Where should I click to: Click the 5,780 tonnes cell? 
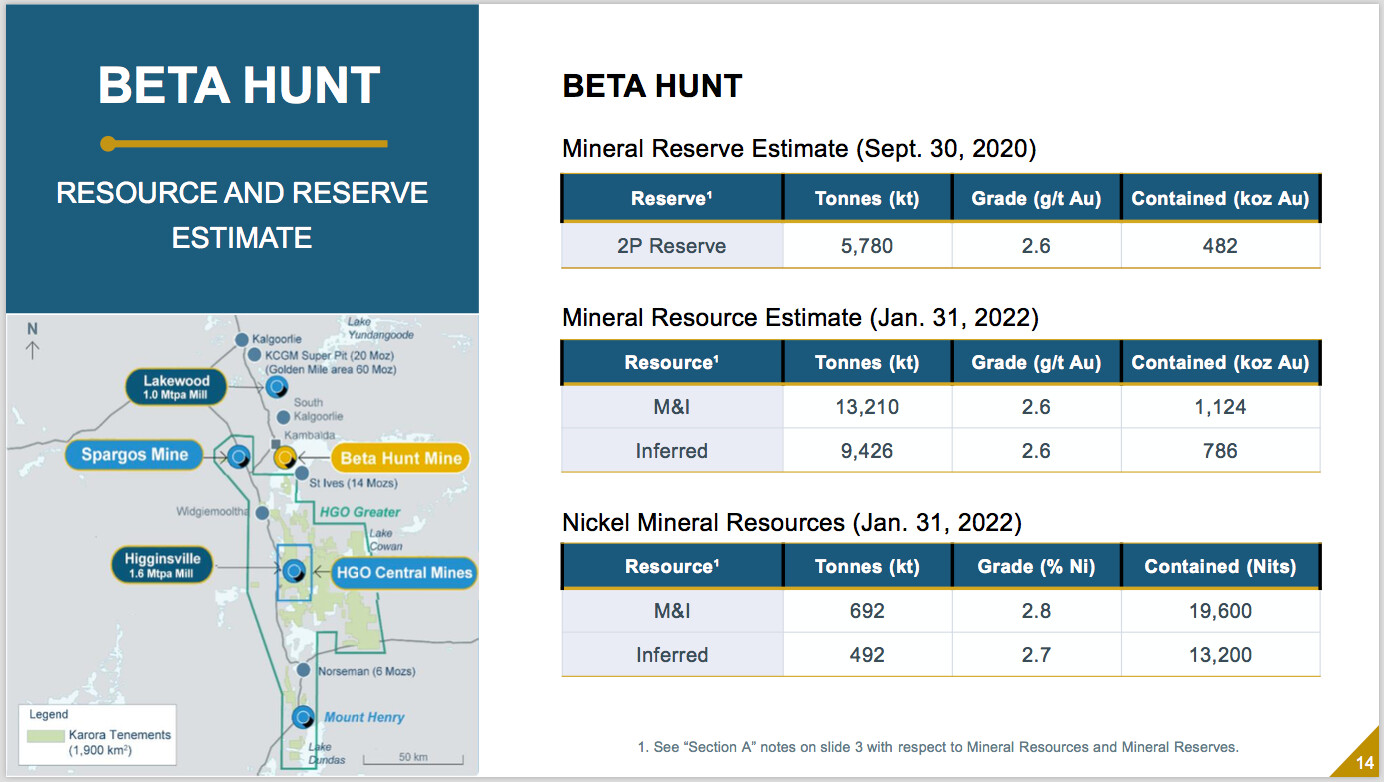coord(867,246)
